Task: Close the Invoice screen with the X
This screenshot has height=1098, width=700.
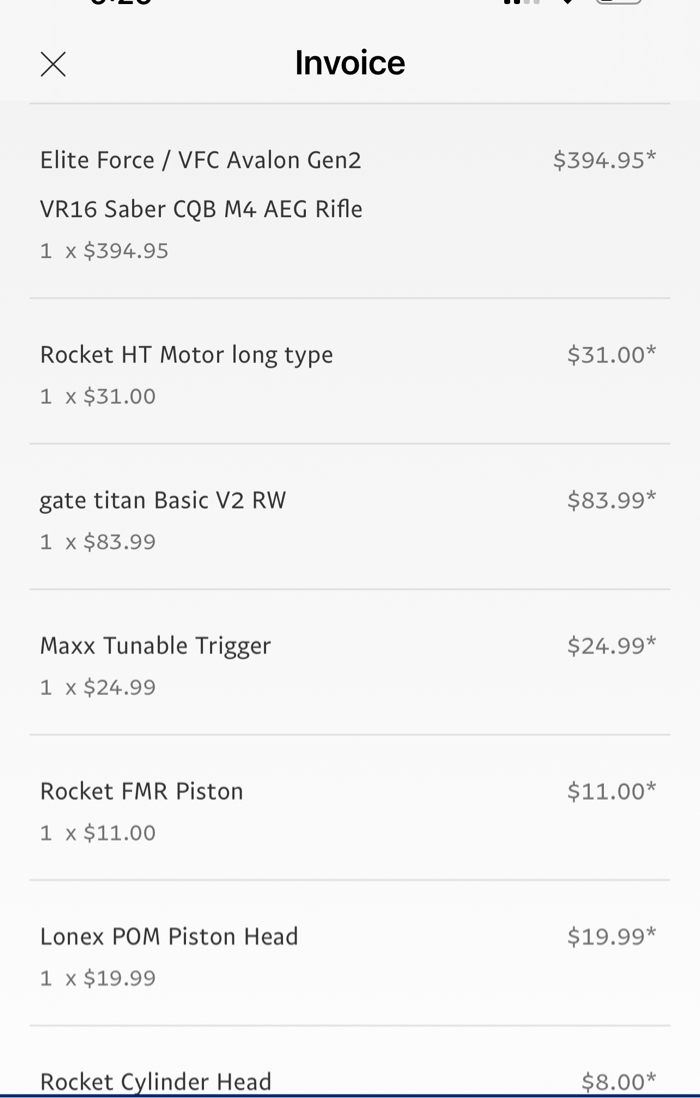Action: (53, 65)
